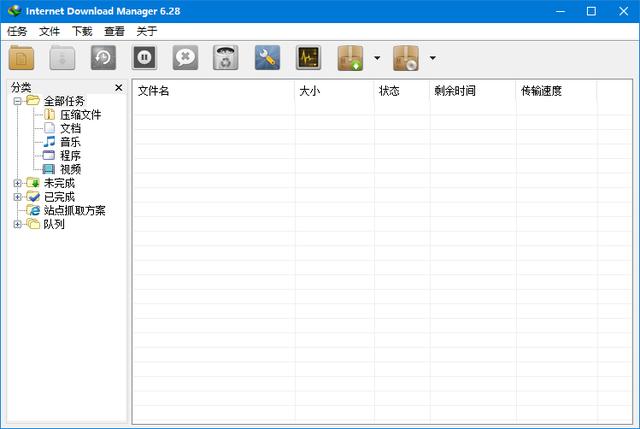Select the 压缩文件 category
The height and width of the screenshot is (429, 640).
coord(80,115)
